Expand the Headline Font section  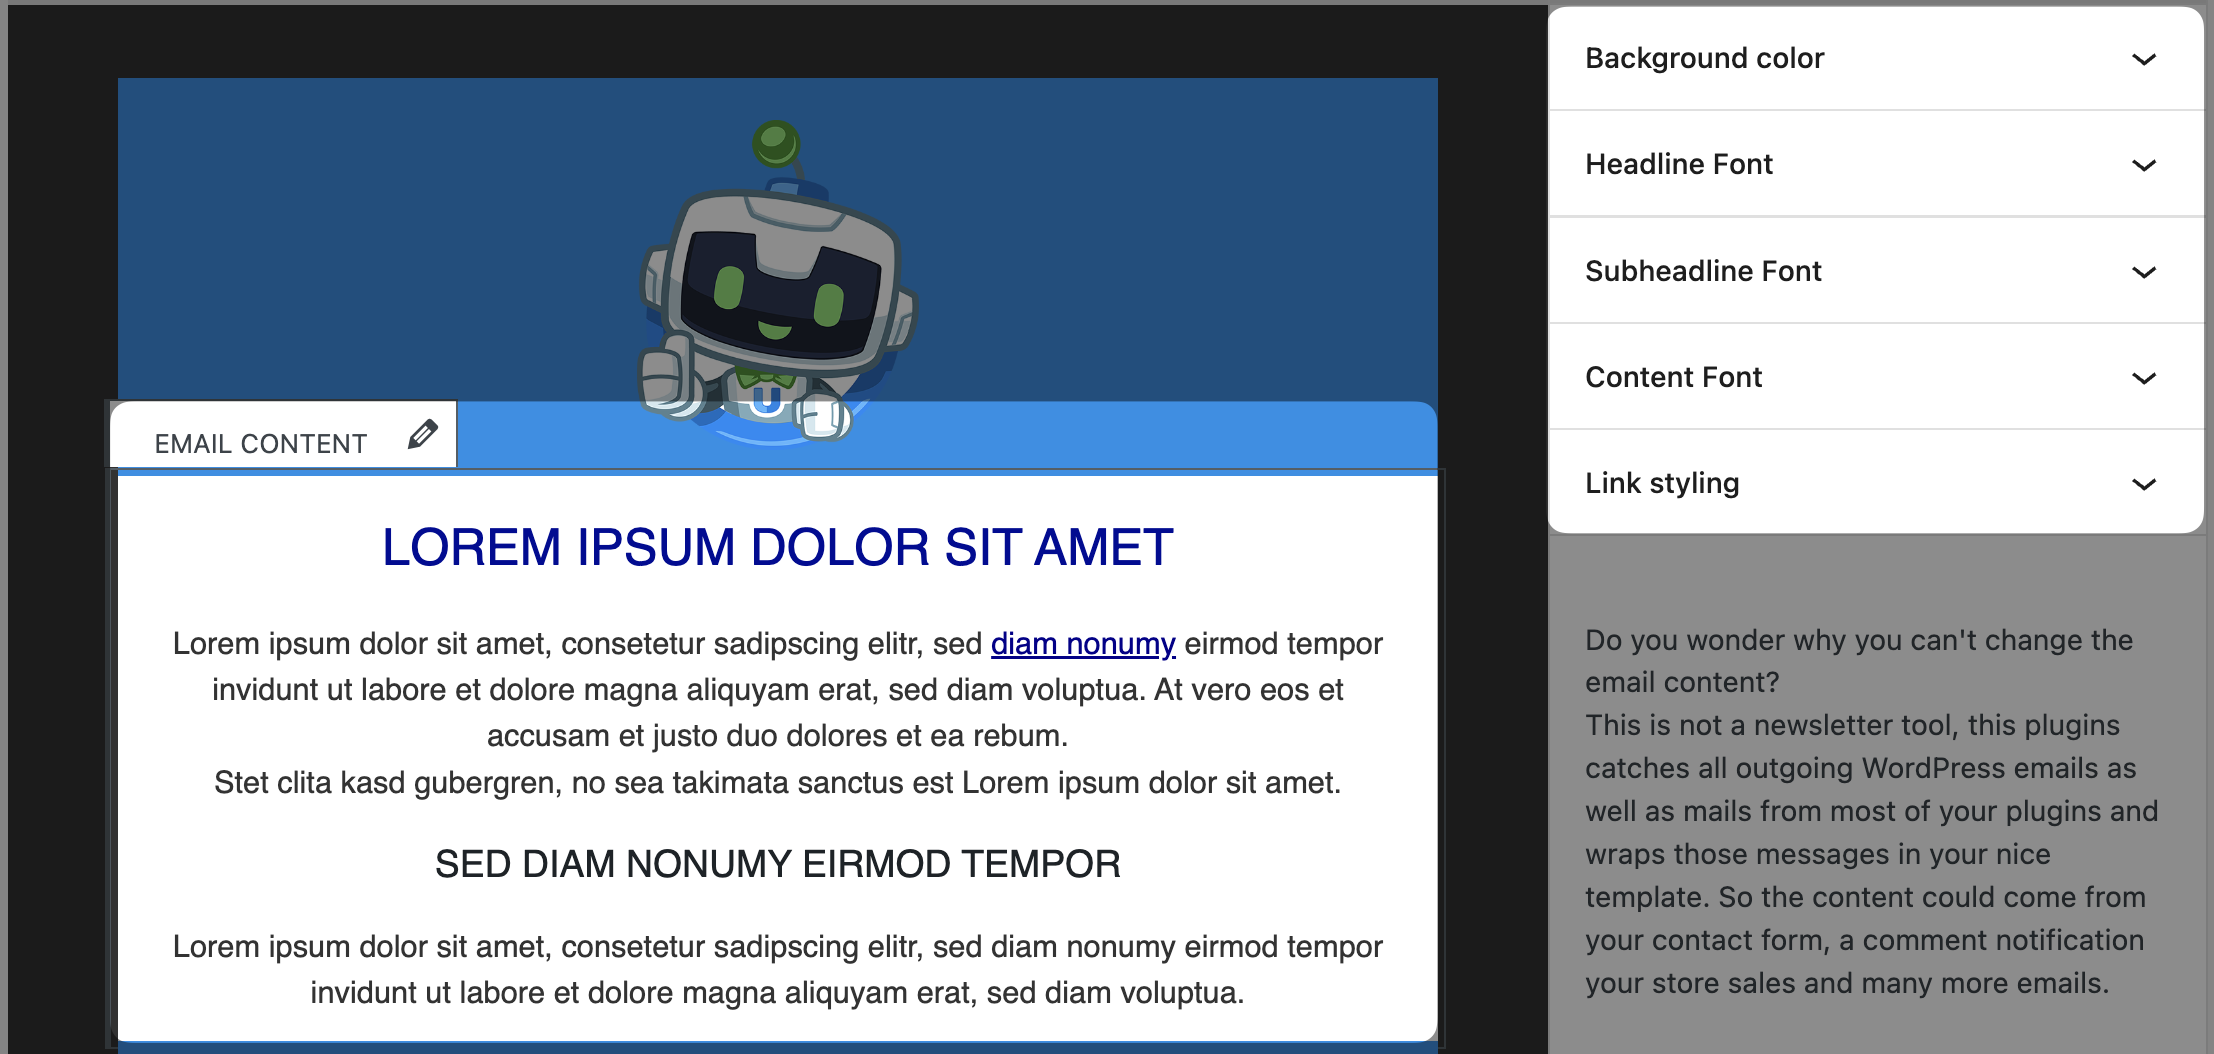pyautogui.click(x=1679, y=165)
